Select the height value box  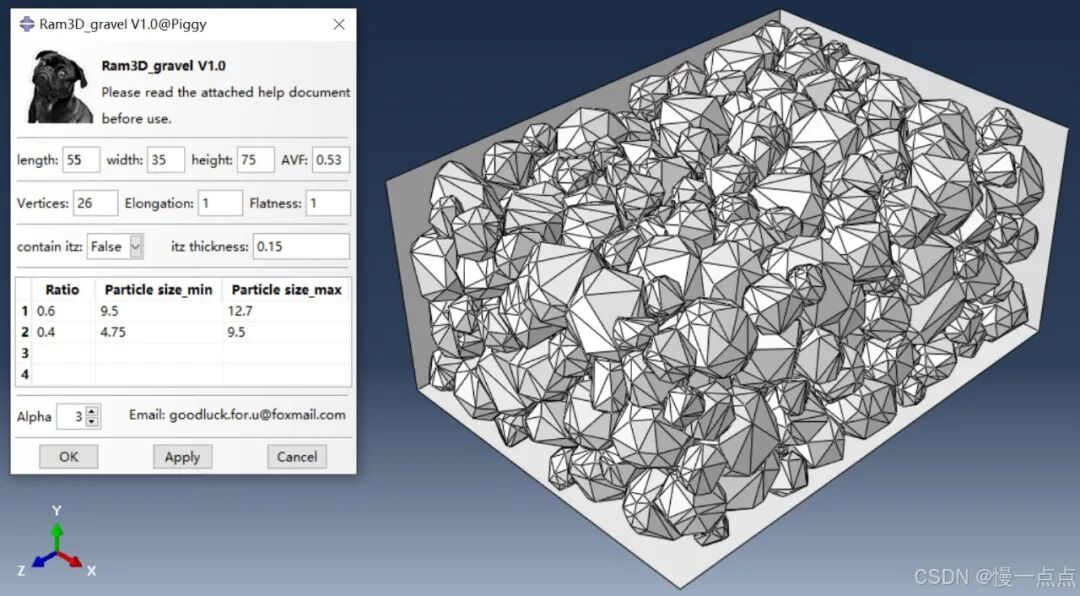point(256,160)
